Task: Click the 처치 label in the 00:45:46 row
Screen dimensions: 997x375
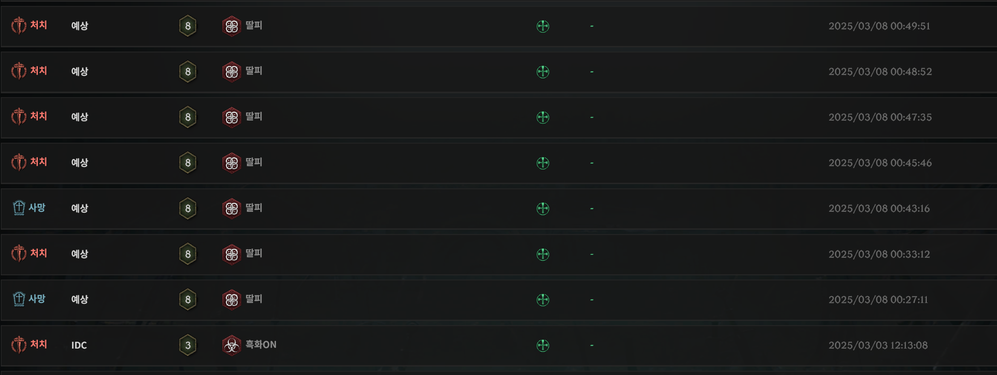Action: coord(39,162)
